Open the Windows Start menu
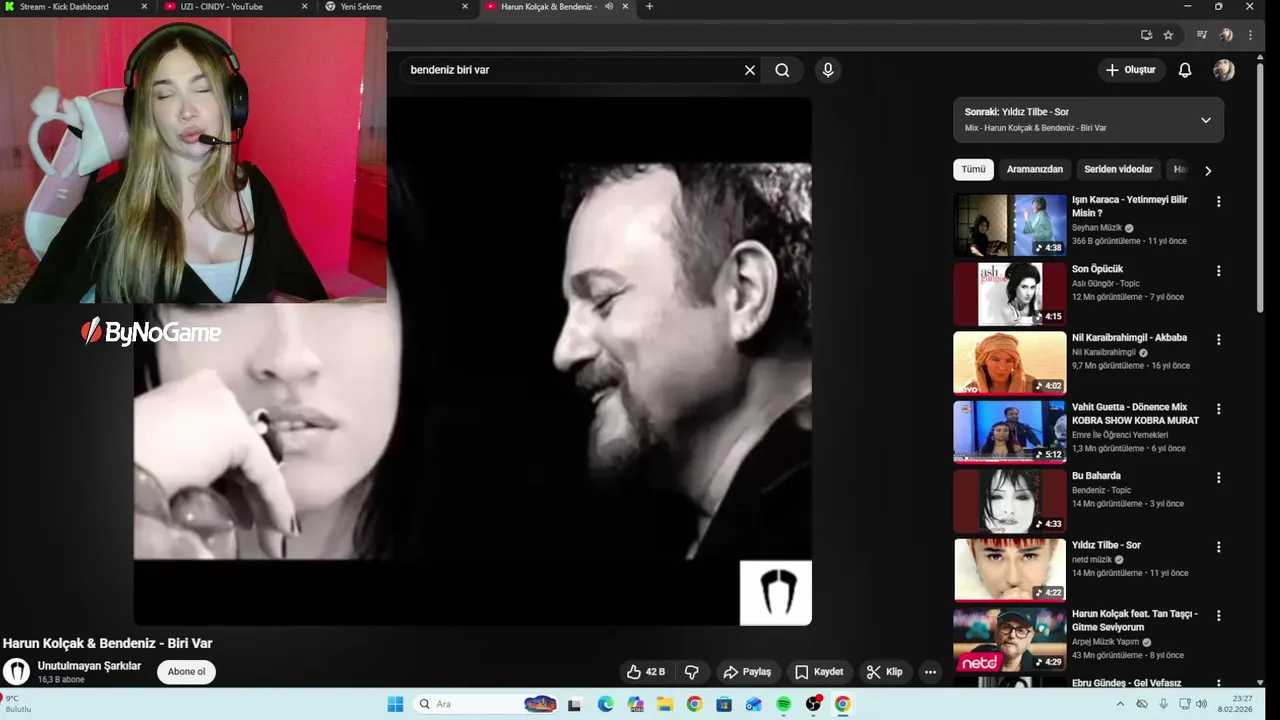Image resolution: width=1280 pixels, height=720 pixels. [395, 704]
